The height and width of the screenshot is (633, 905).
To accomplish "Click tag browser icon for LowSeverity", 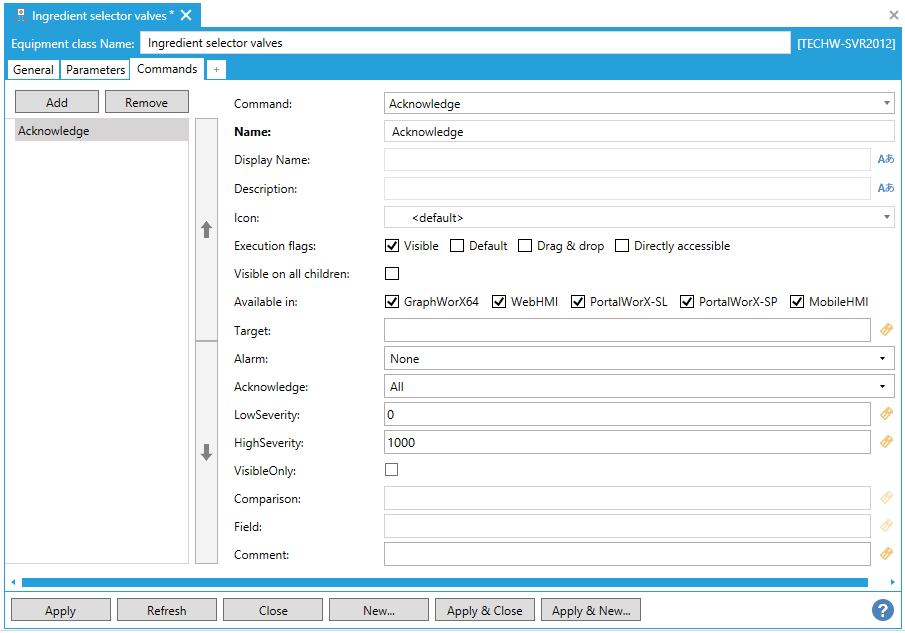I will tap(885, 414).
